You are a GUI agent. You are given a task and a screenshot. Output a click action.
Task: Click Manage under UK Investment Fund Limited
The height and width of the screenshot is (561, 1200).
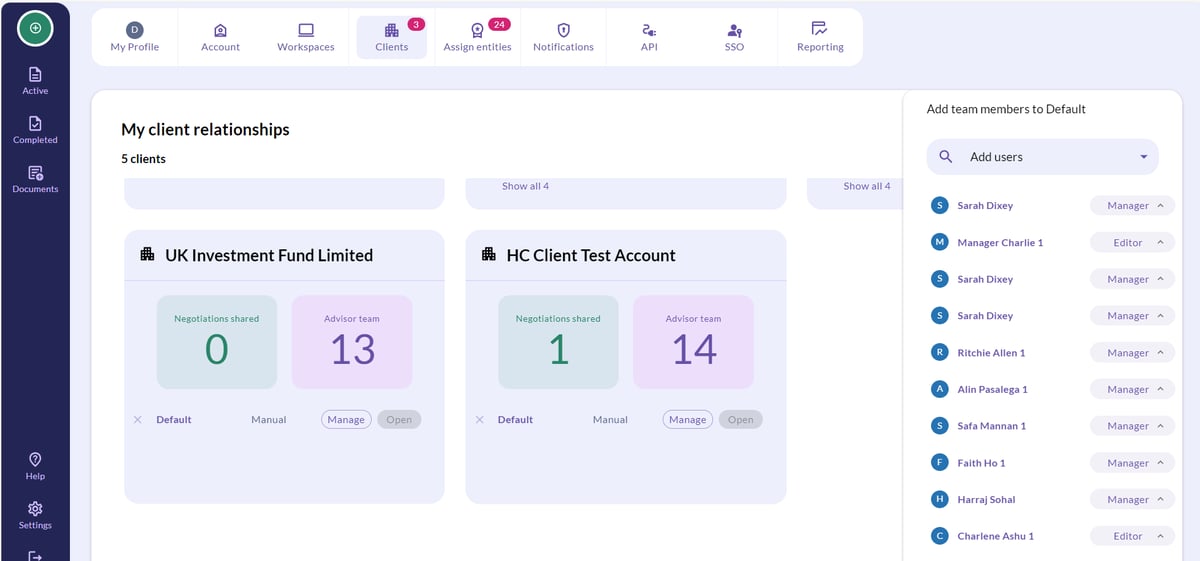coord(346,420)
